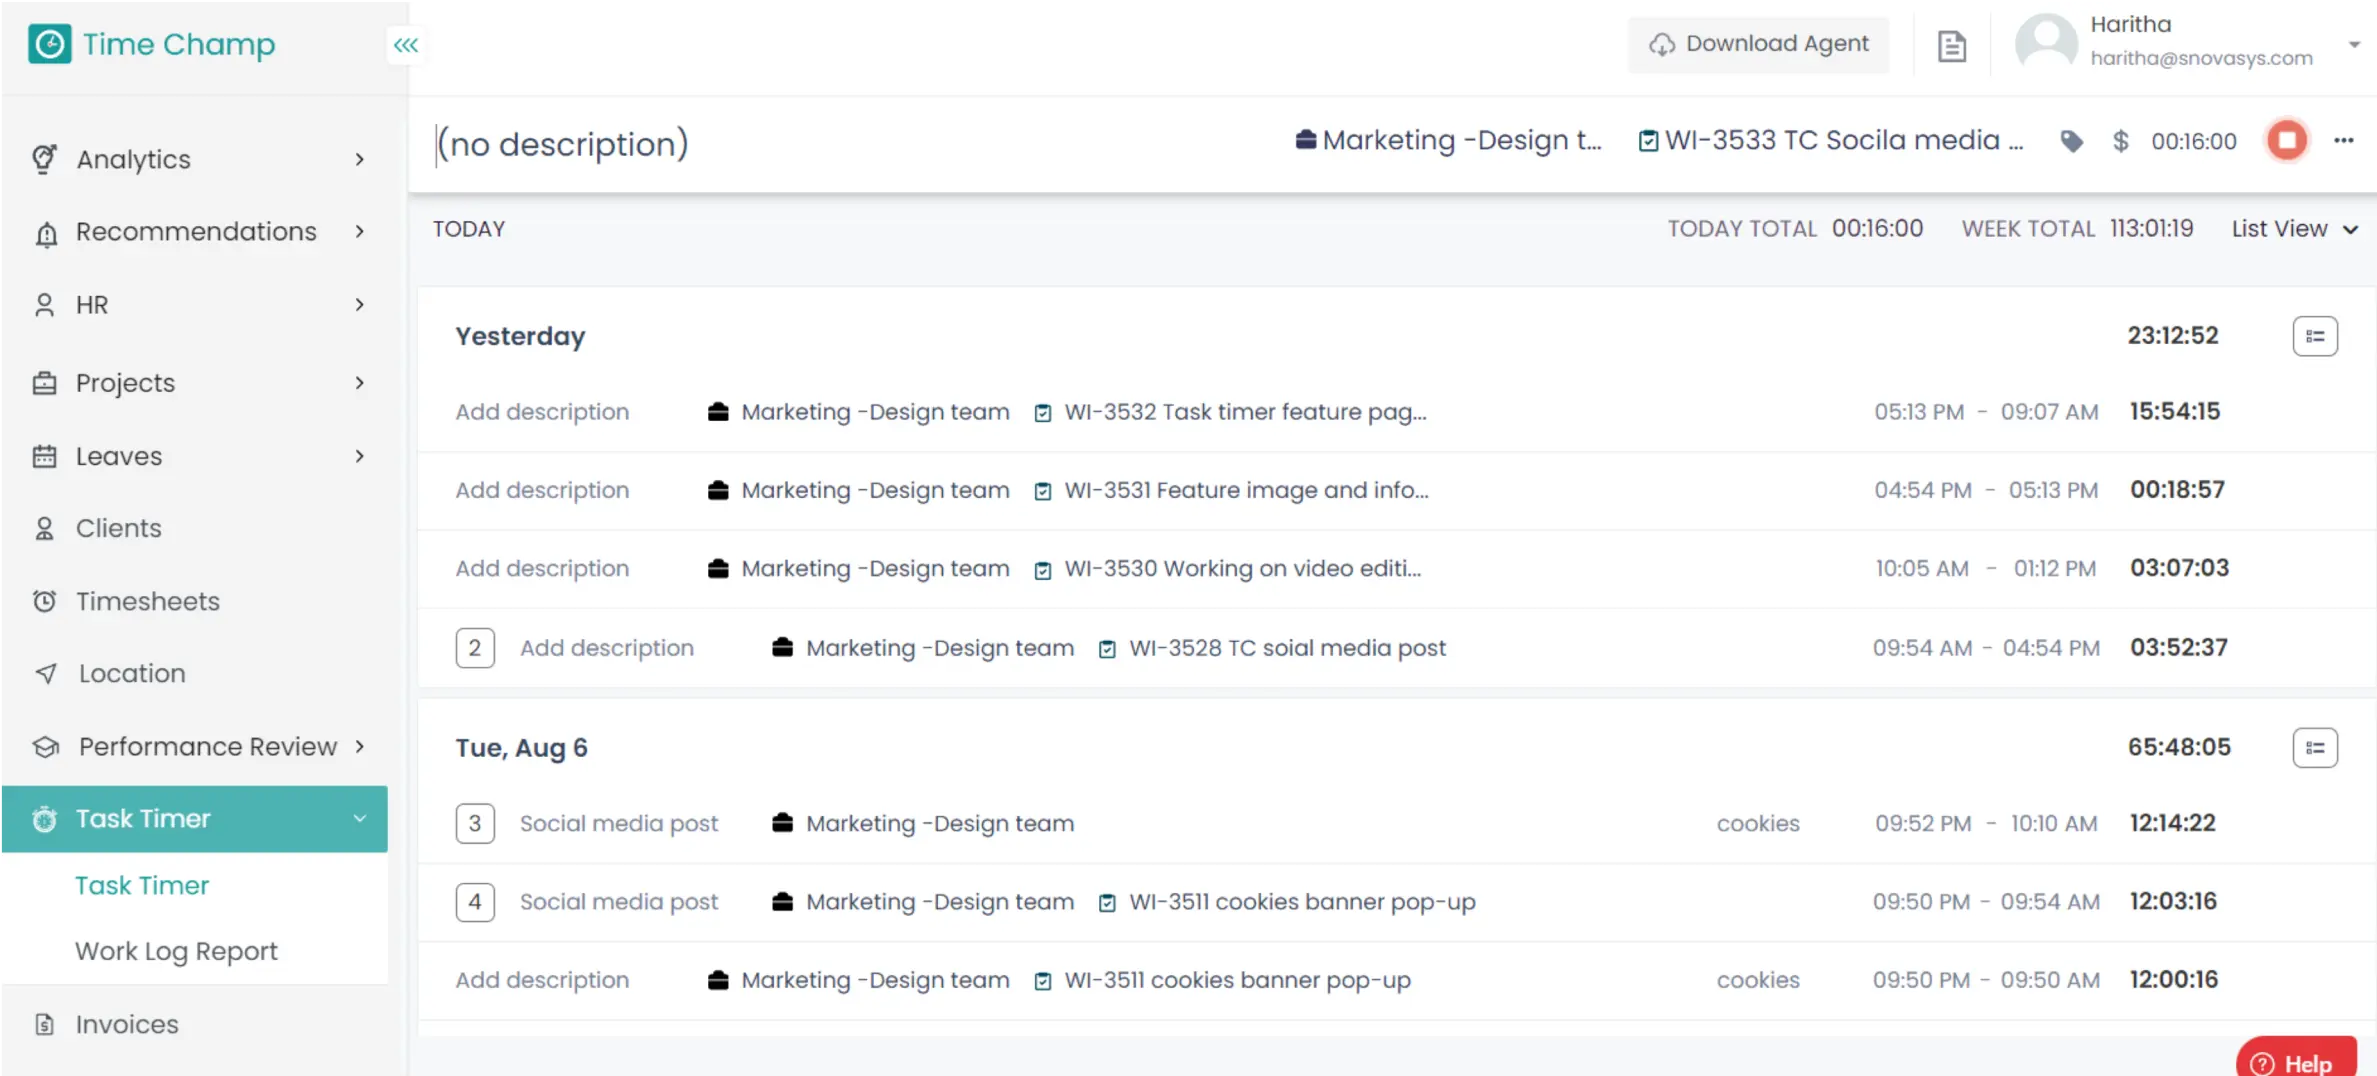Click Tue, Aug 6 bulk edit list icon
Viewport: 2377px width, 1076px height.
pyautogui.click(x=2315, y=748)
